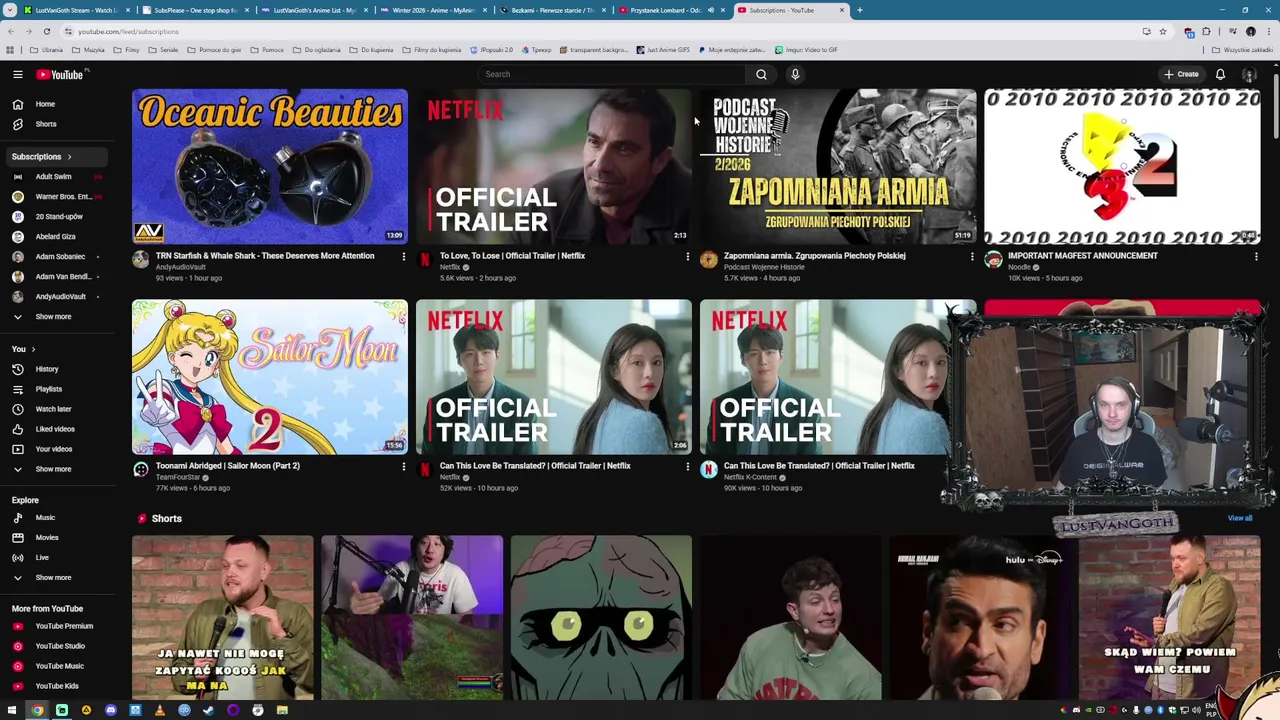Reload the page in browser toolbar
The width and height of the screenshot is (1280, 720).
[x=46, y=31]
